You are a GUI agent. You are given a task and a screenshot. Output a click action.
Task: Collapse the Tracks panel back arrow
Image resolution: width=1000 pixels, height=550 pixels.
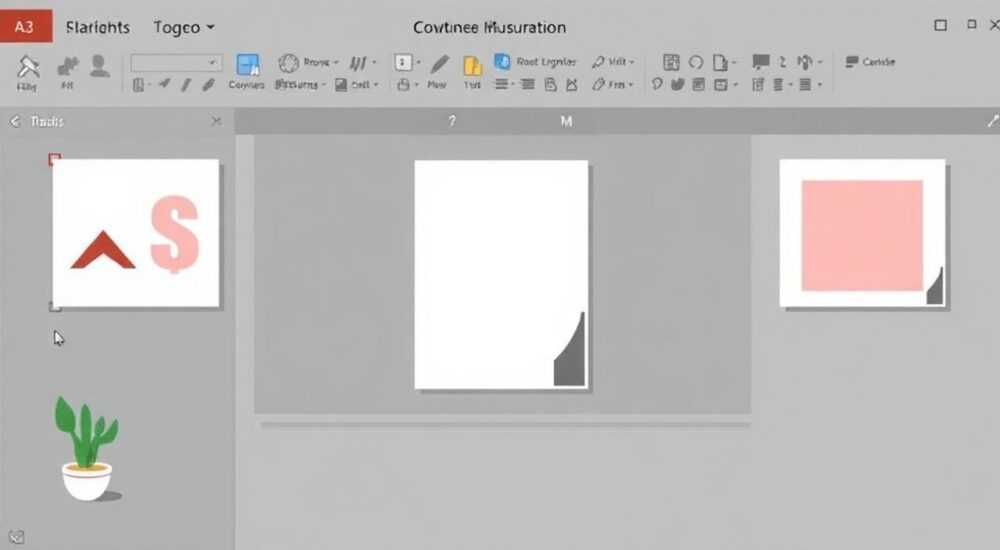coord(15,121)
